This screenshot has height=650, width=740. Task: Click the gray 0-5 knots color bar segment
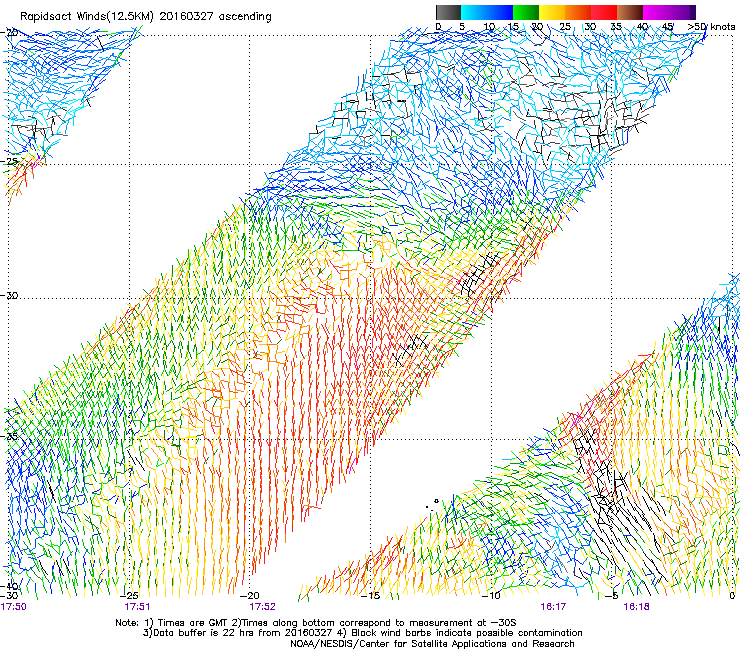coord(448,12)
